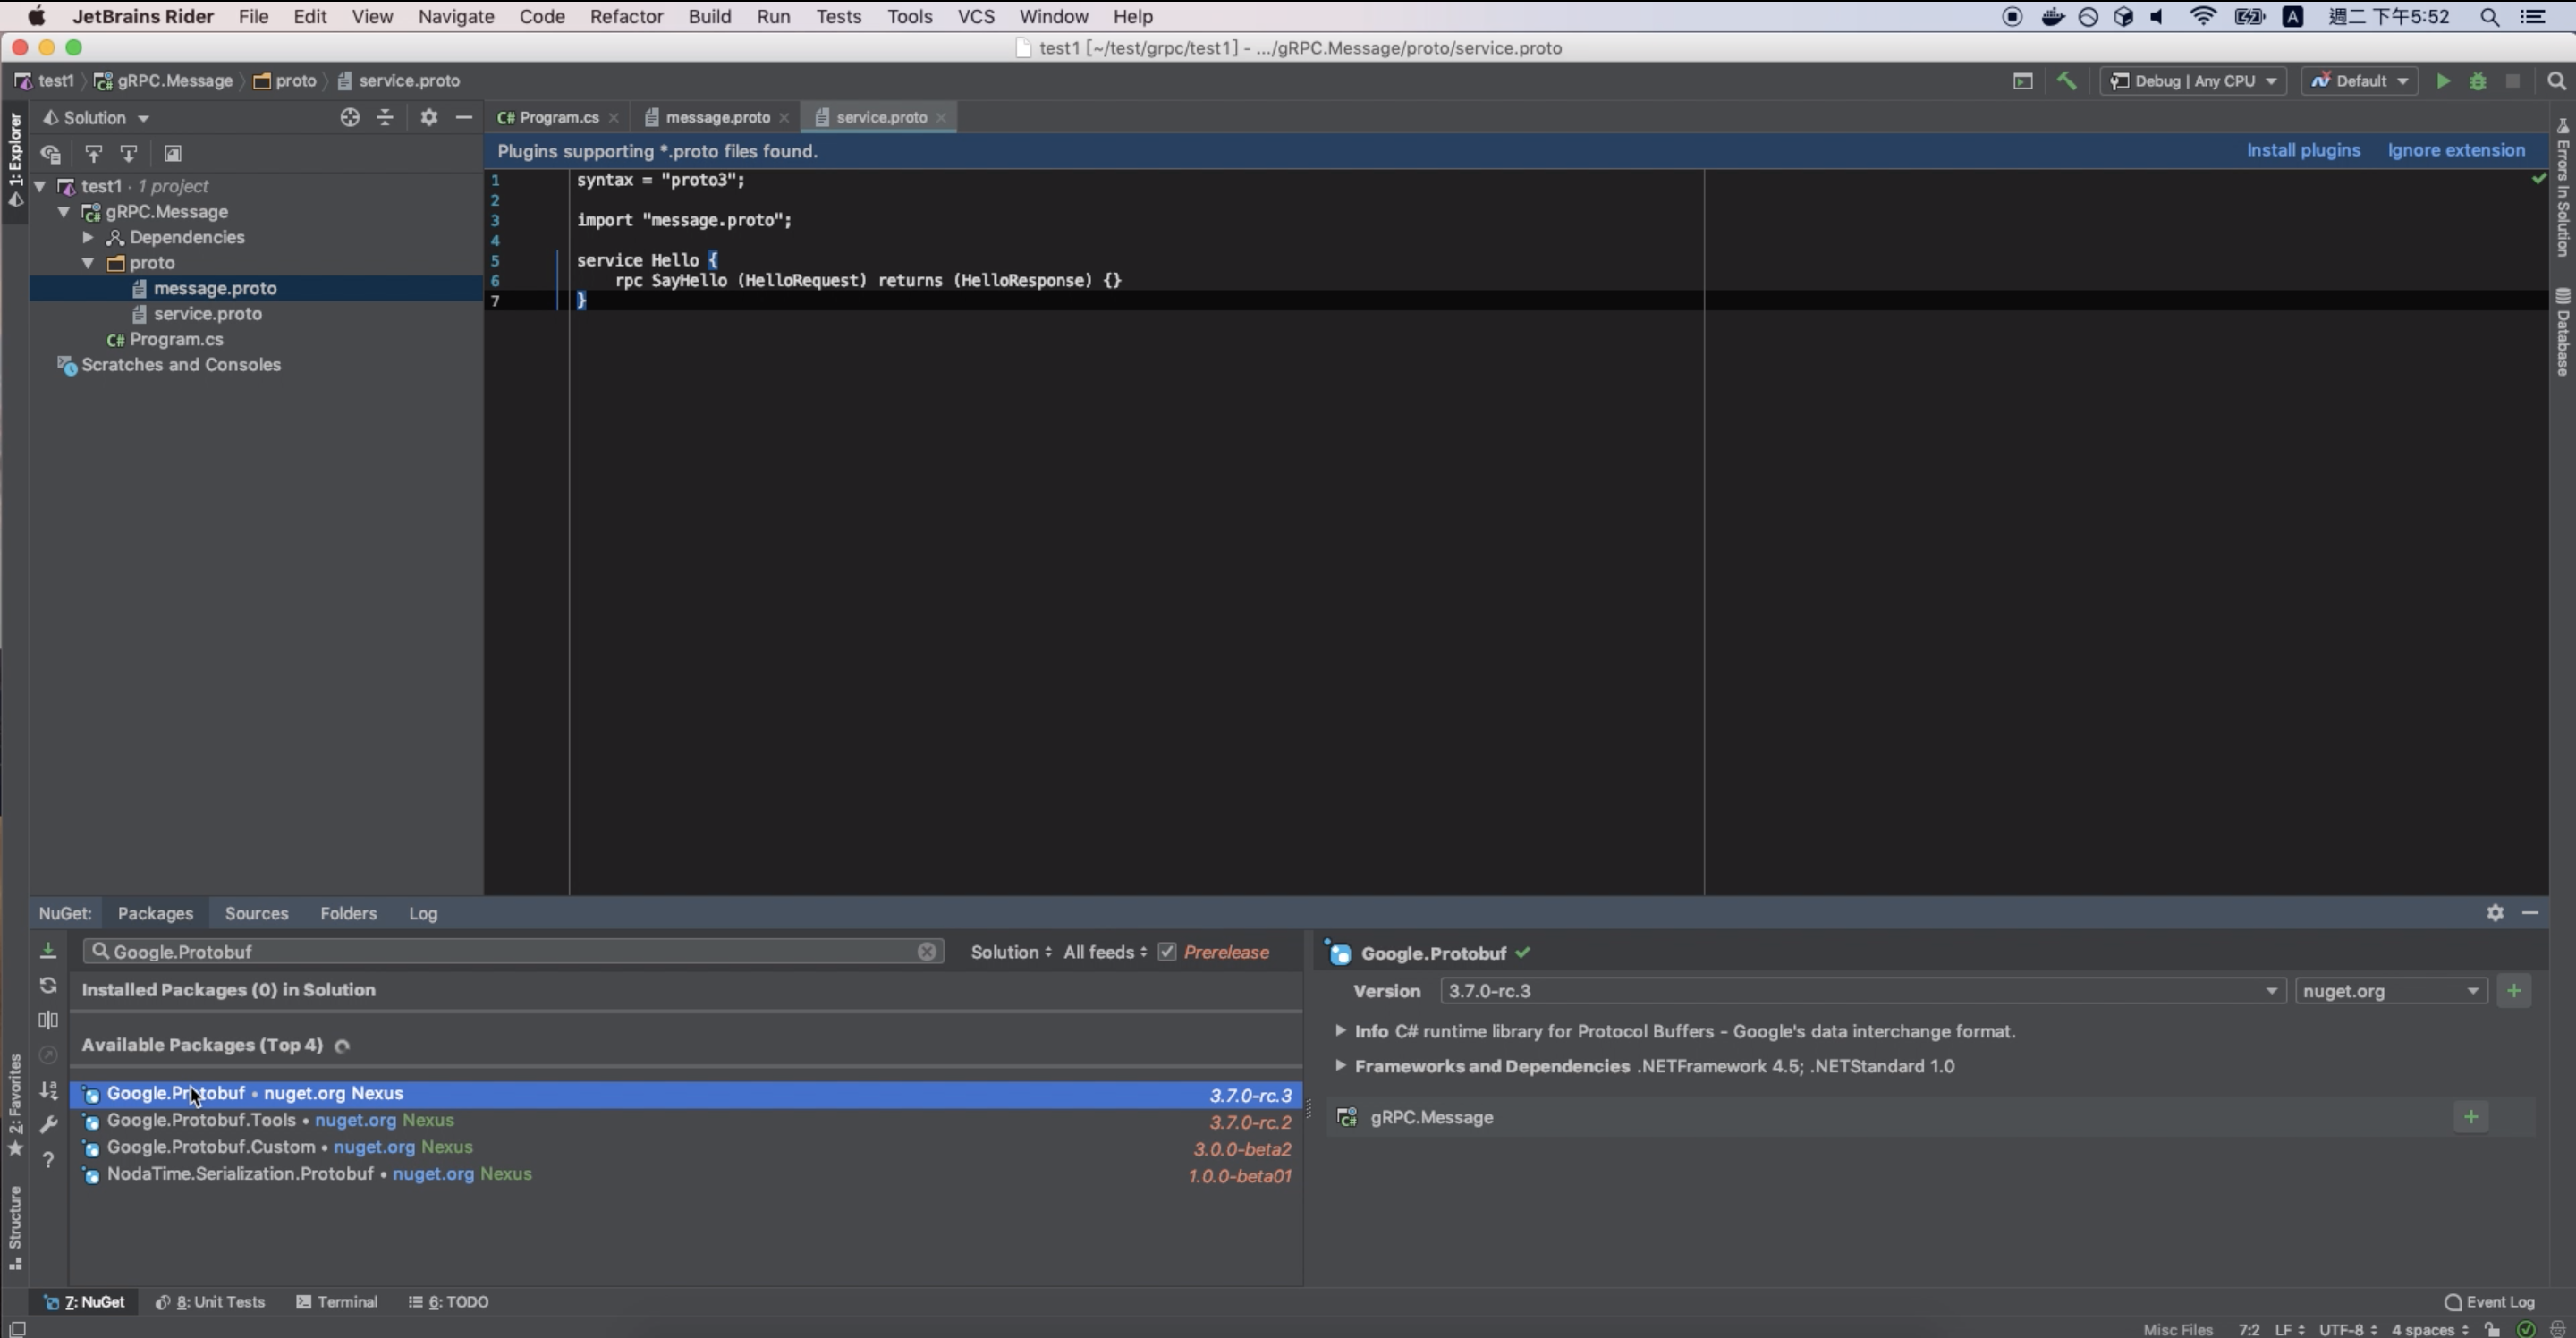Open NuGet panel settings gear
2576x1338 pixels.
2495,912
